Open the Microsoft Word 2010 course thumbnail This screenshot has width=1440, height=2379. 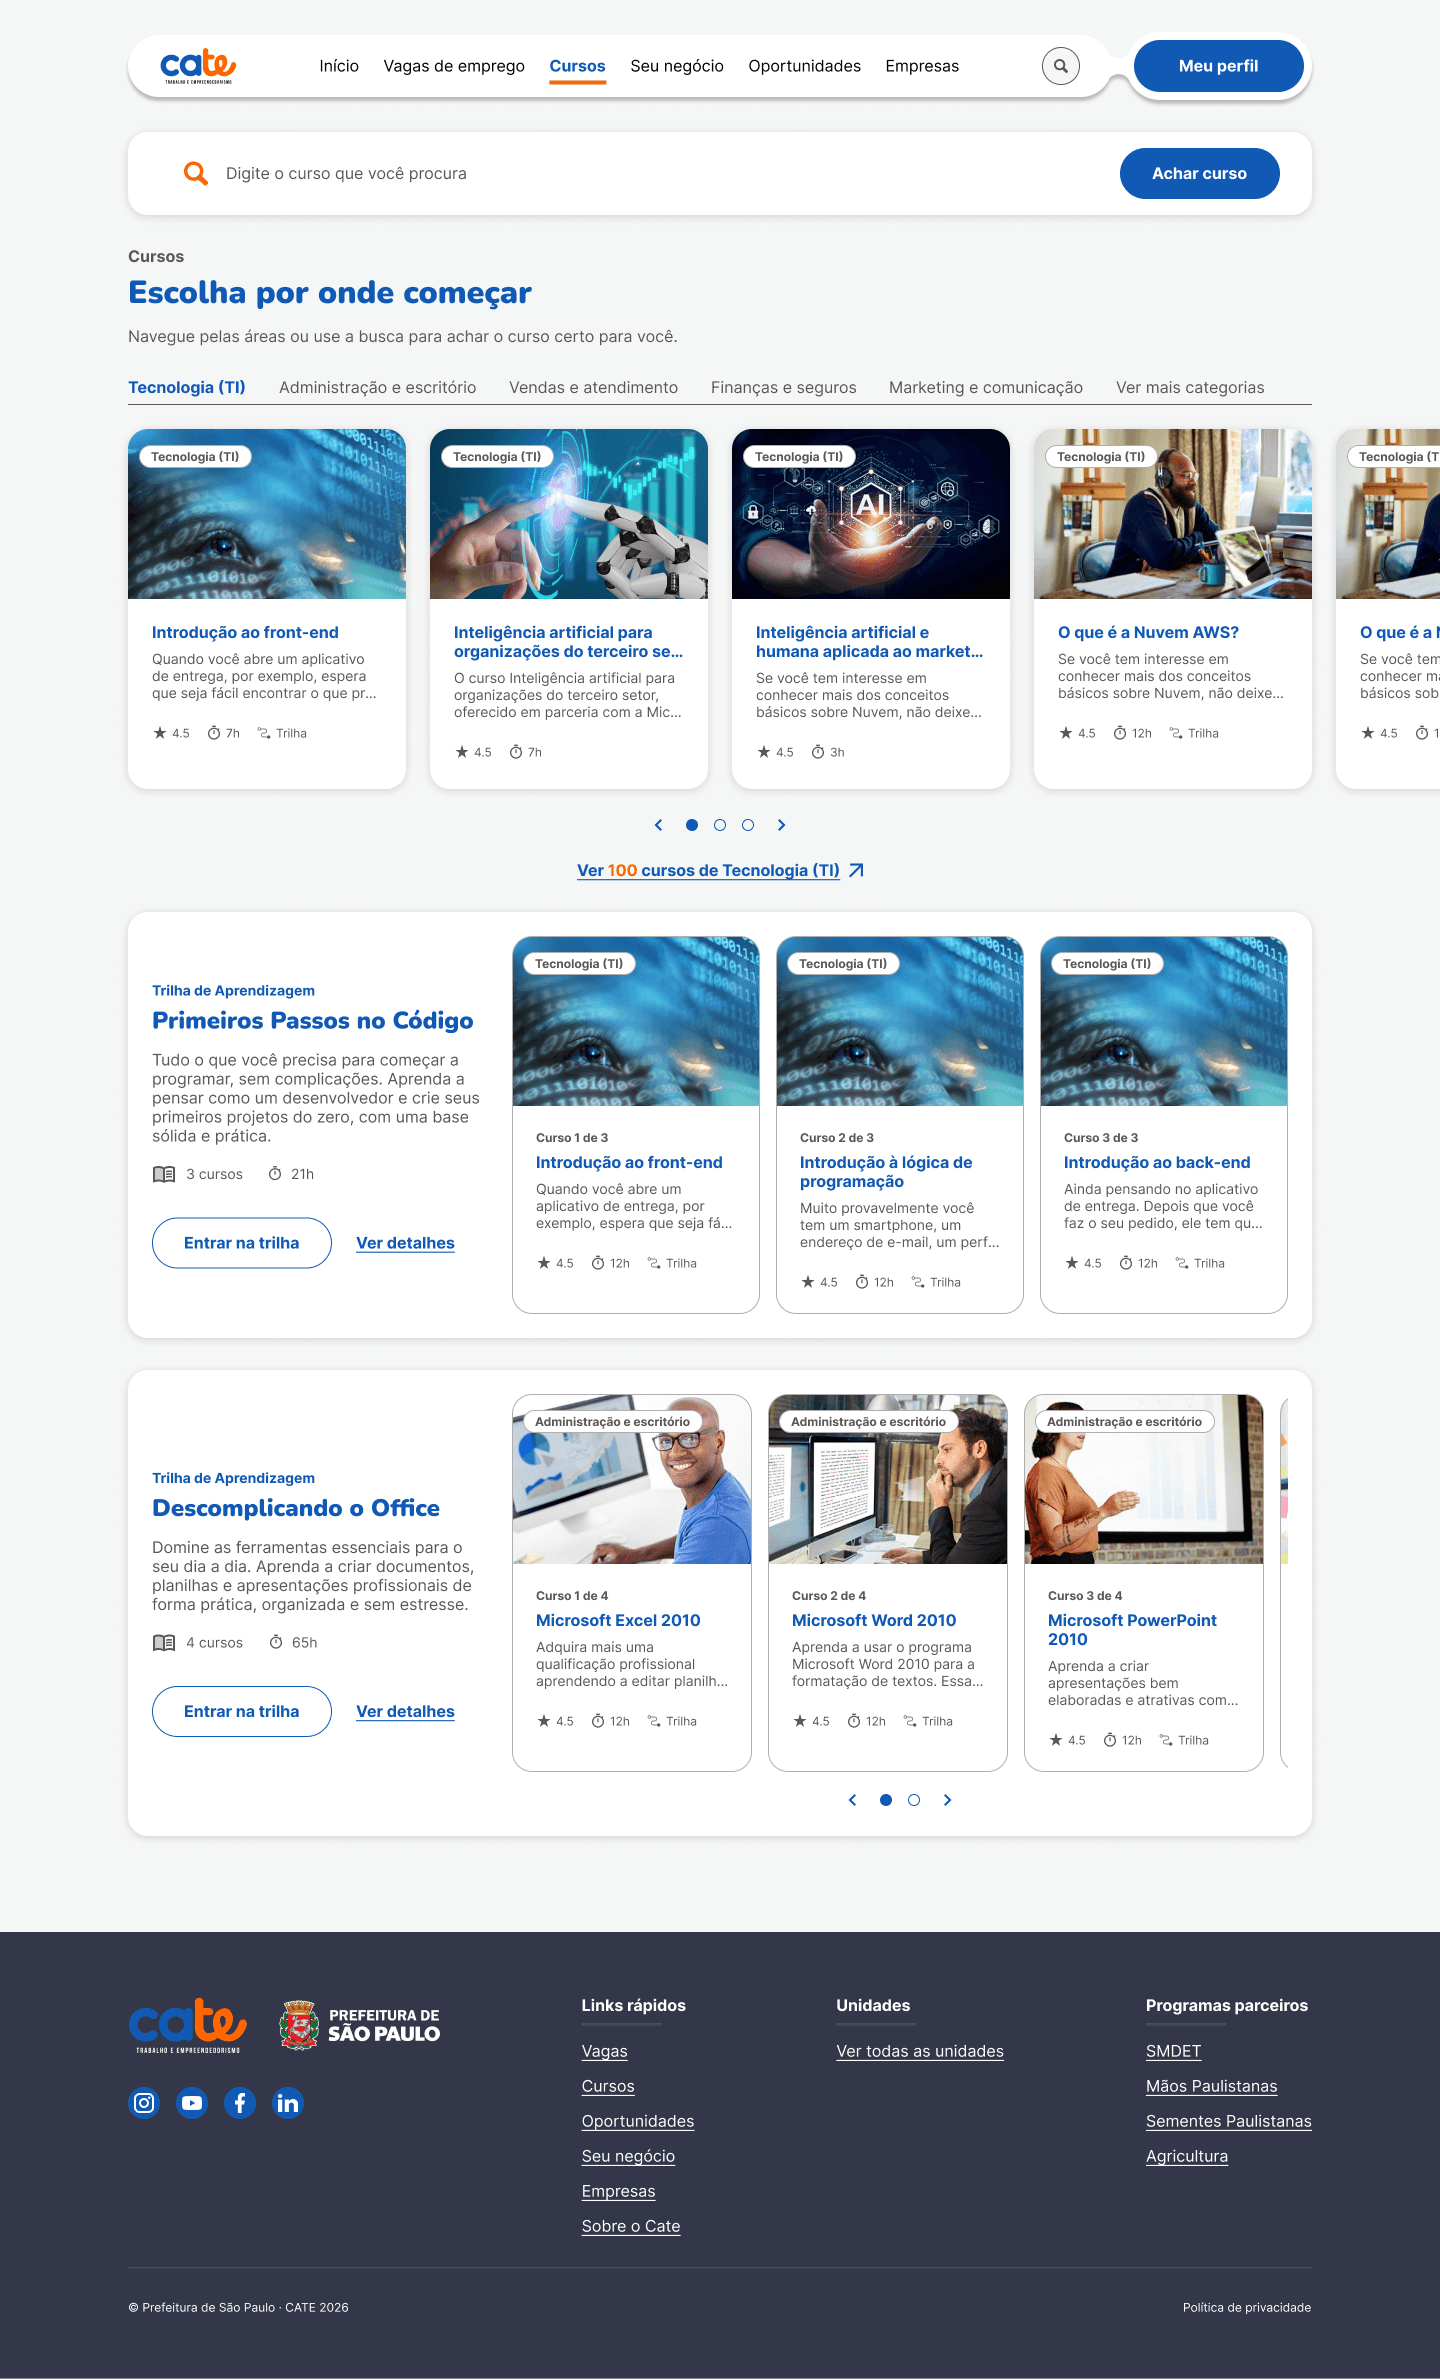tap(888, 1479)
